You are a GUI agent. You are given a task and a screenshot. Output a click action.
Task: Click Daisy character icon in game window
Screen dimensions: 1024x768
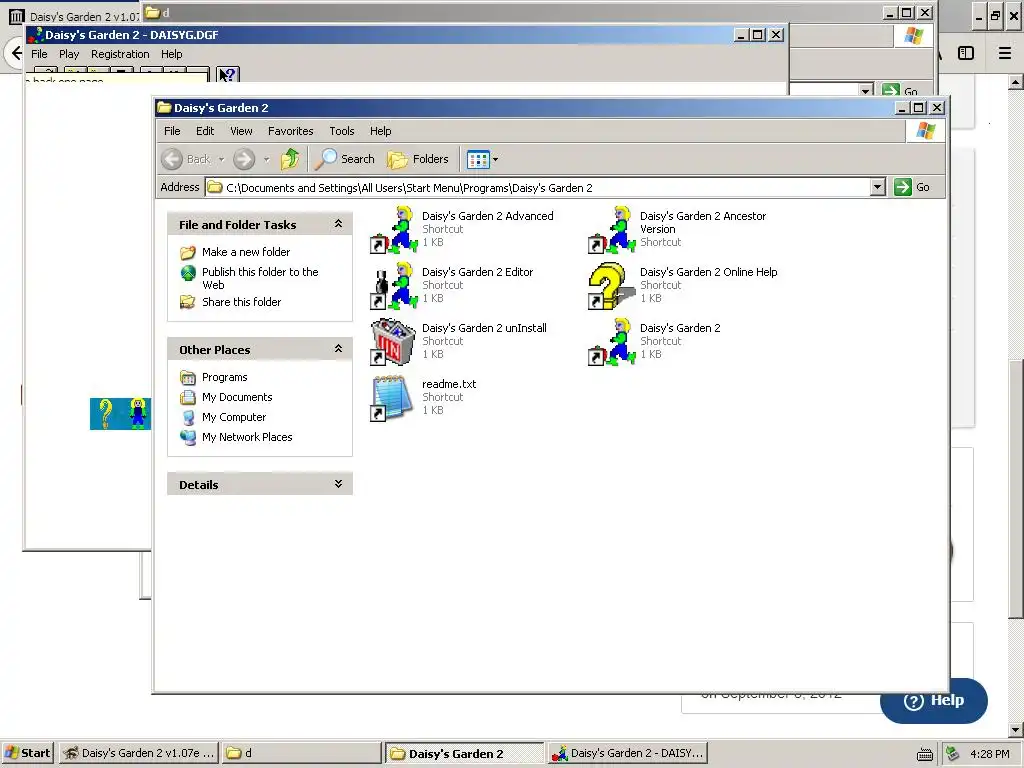pos(137,414)
